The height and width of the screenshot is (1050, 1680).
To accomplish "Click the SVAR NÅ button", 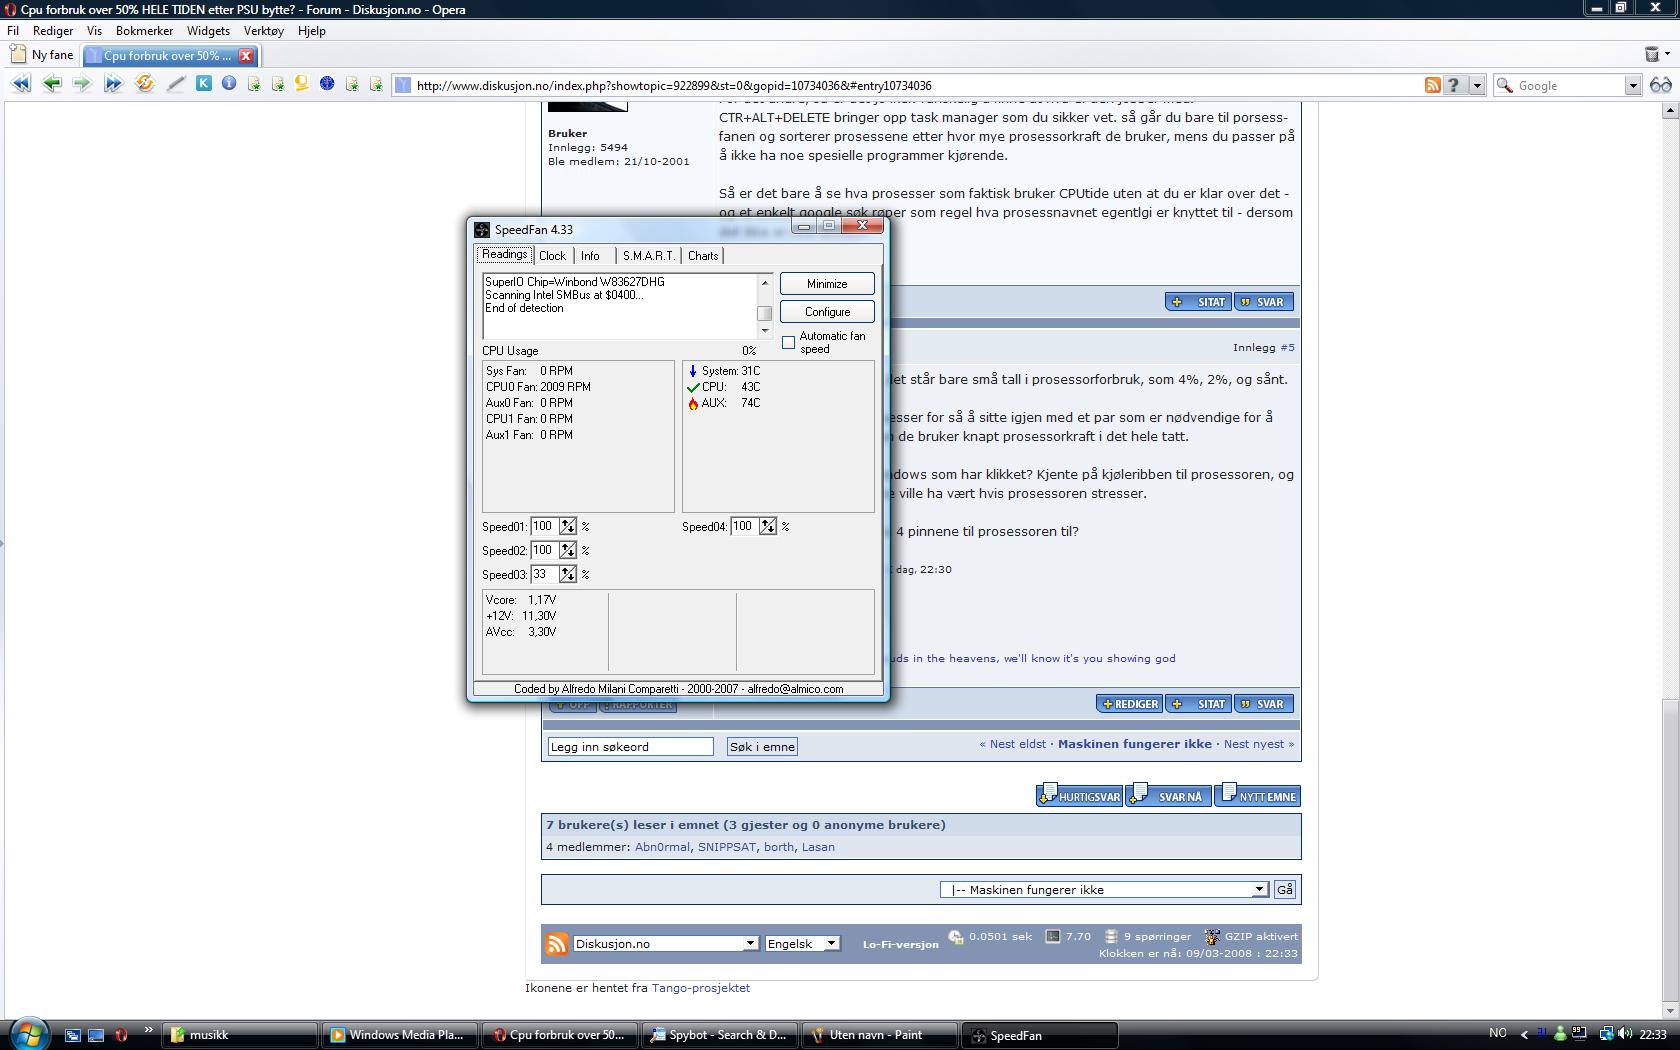I will pyautogui.click(x=1168, y=796).
